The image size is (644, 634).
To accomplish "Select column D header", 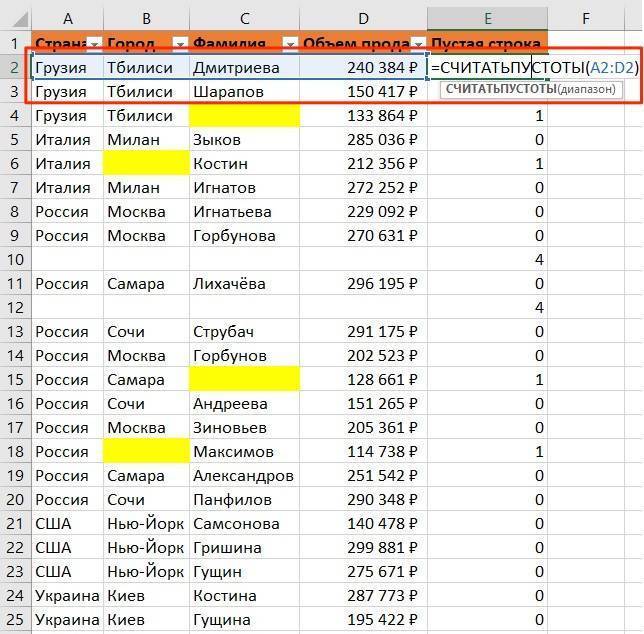I will pyautogui.click(x=363, y=18).
